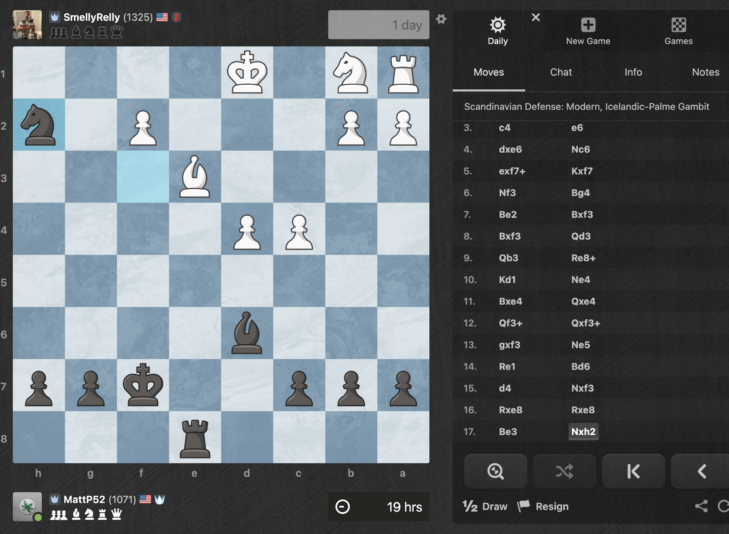Screen dimensions: 729x534
Task: Click the Resign button
Action: [543, 506]
